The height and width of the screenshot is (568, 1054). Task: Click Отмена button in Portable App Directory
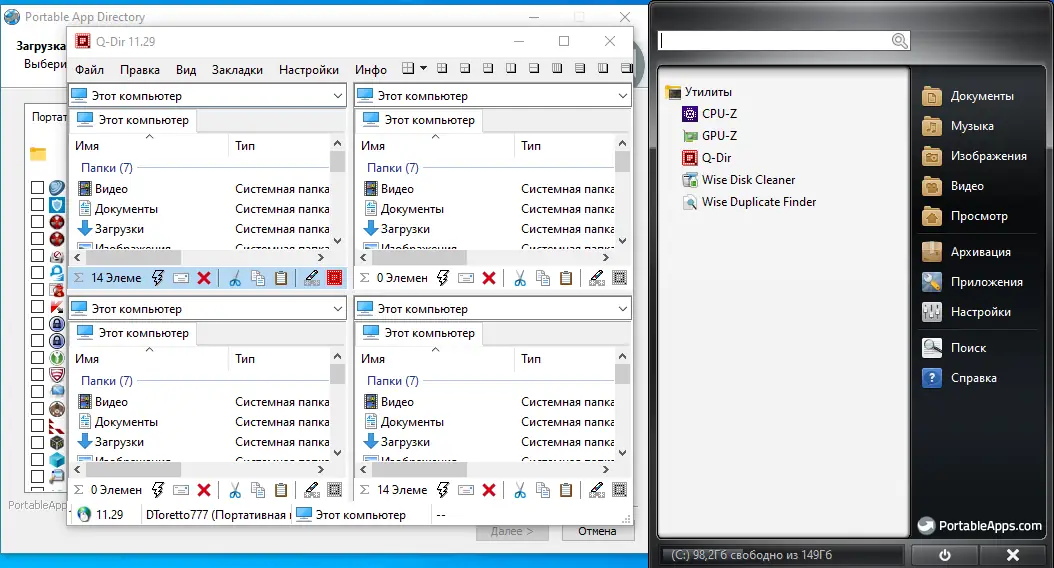[597, 531]
